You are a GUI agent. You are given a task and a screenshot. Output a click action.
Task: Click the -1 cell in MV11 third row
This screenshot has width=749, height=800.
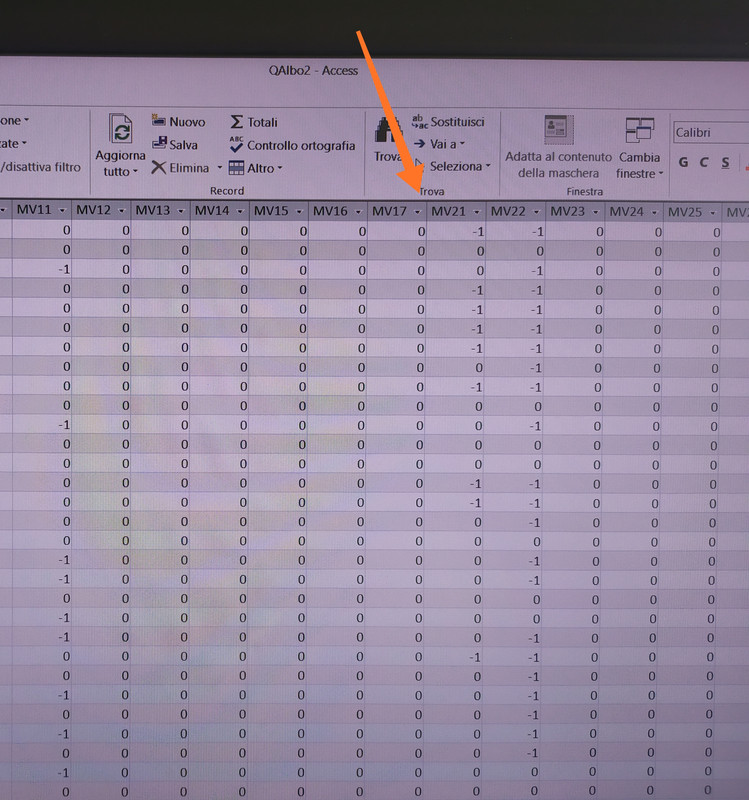[42, 269]
